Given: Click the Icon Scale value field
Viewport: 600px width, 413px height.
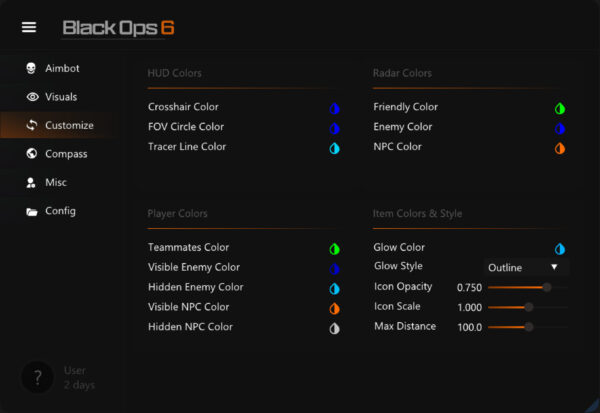Looking at the screenshot, I should click(469, 307).
